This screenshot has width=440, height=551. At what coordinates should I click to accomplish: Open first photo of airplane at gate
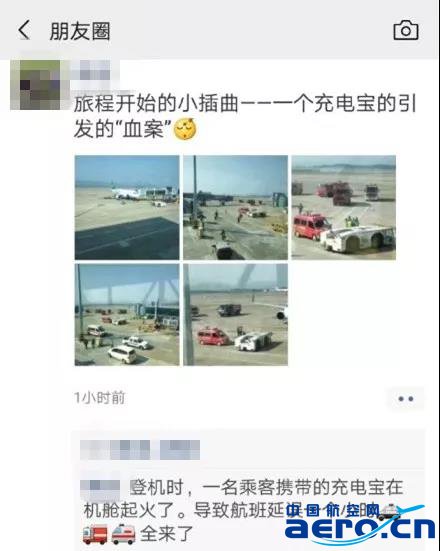point(127,207)
